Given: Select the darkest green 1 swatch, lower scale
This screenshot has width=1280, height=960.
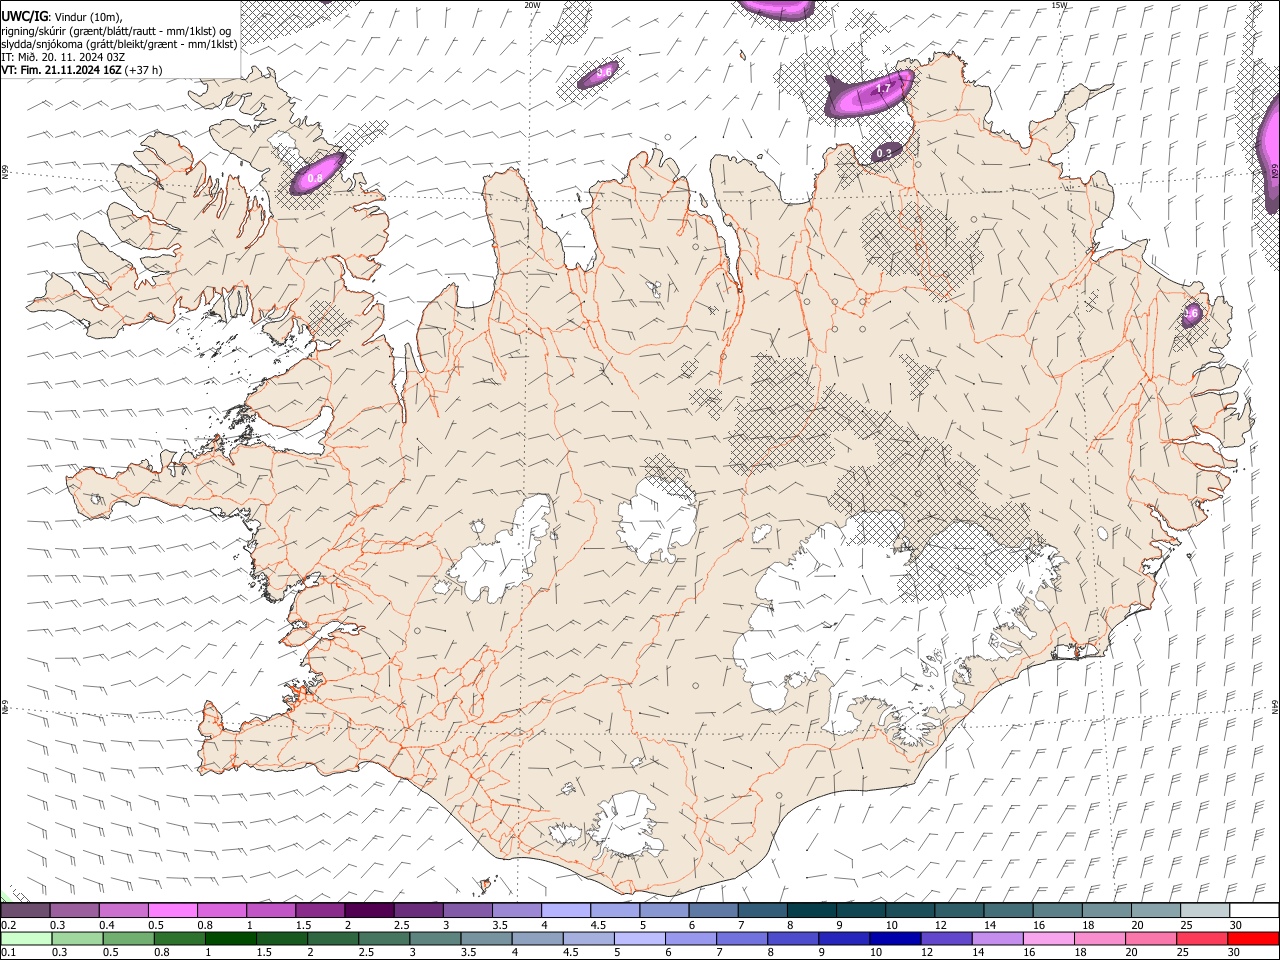Looking at the screenshot, I should [x=231, y=938].
